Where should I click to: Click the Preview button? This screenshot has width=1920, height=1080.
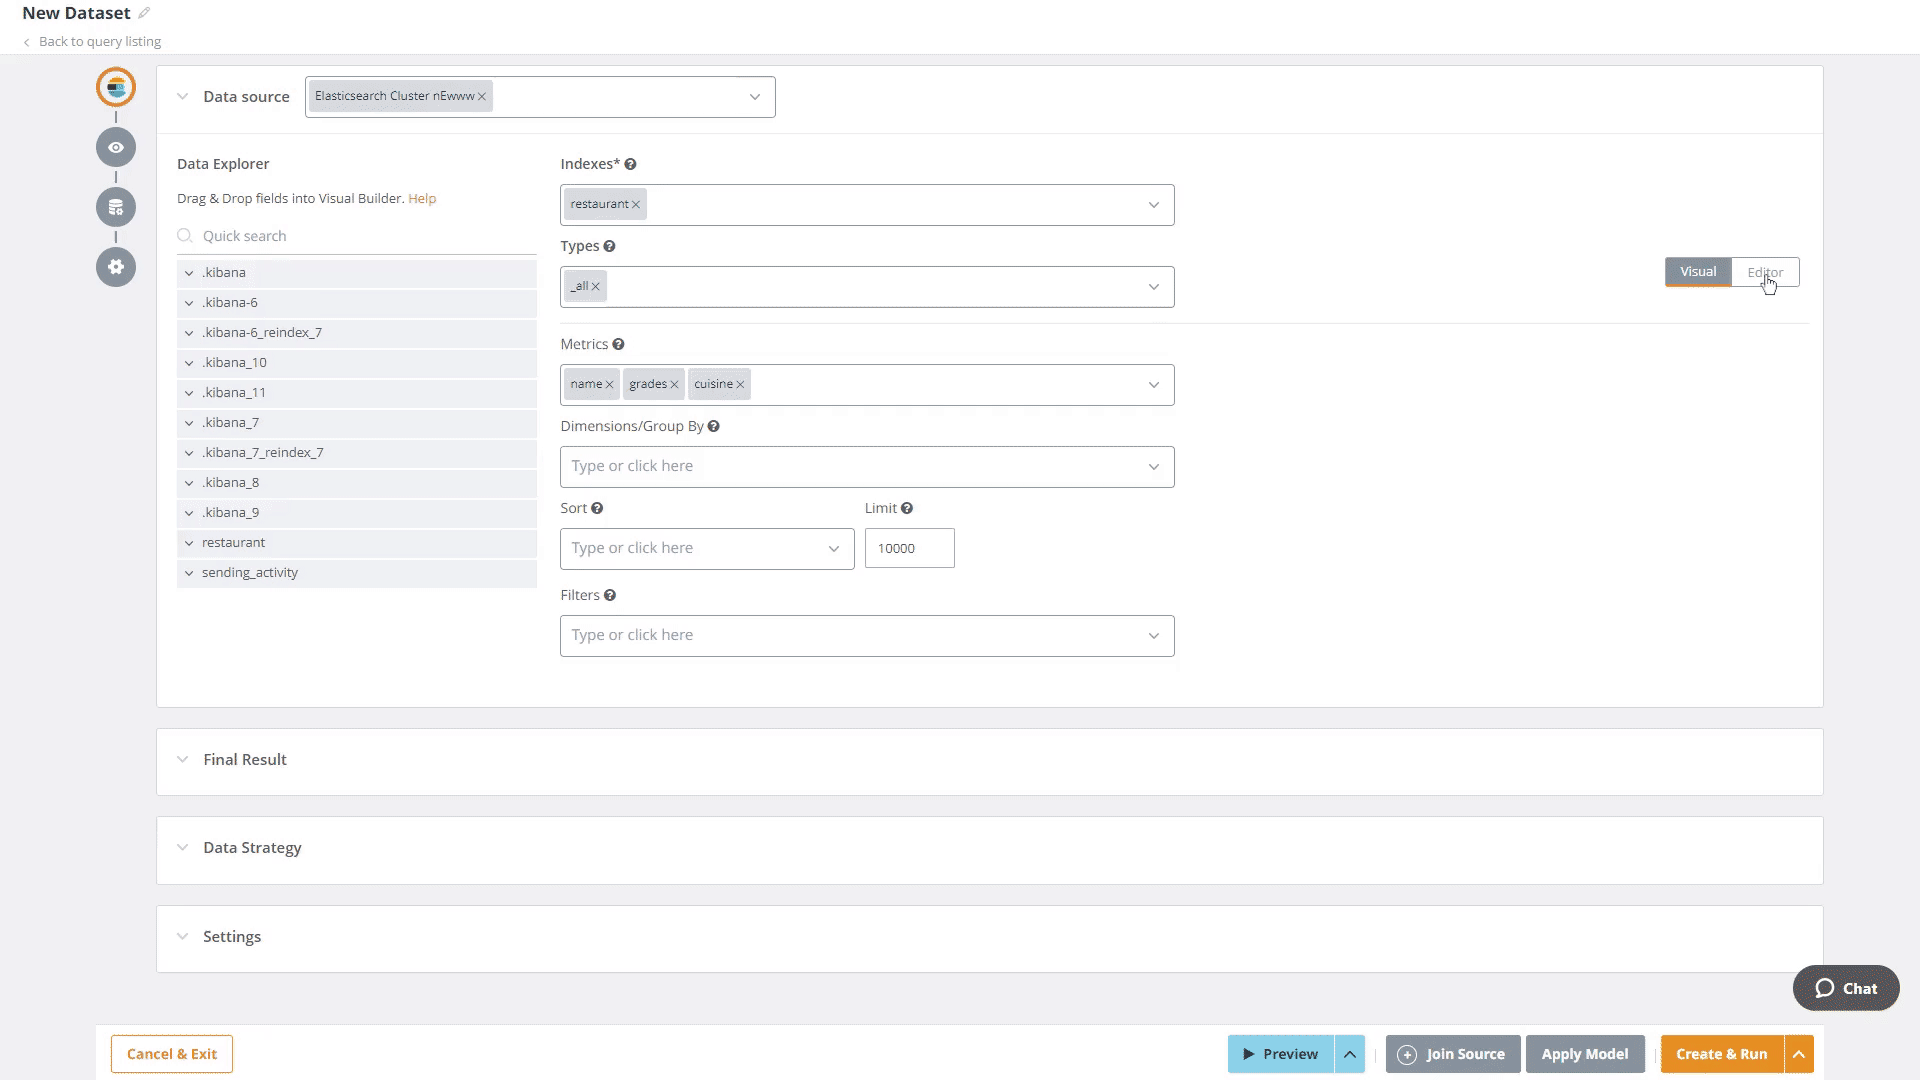pos(1280,1054)
